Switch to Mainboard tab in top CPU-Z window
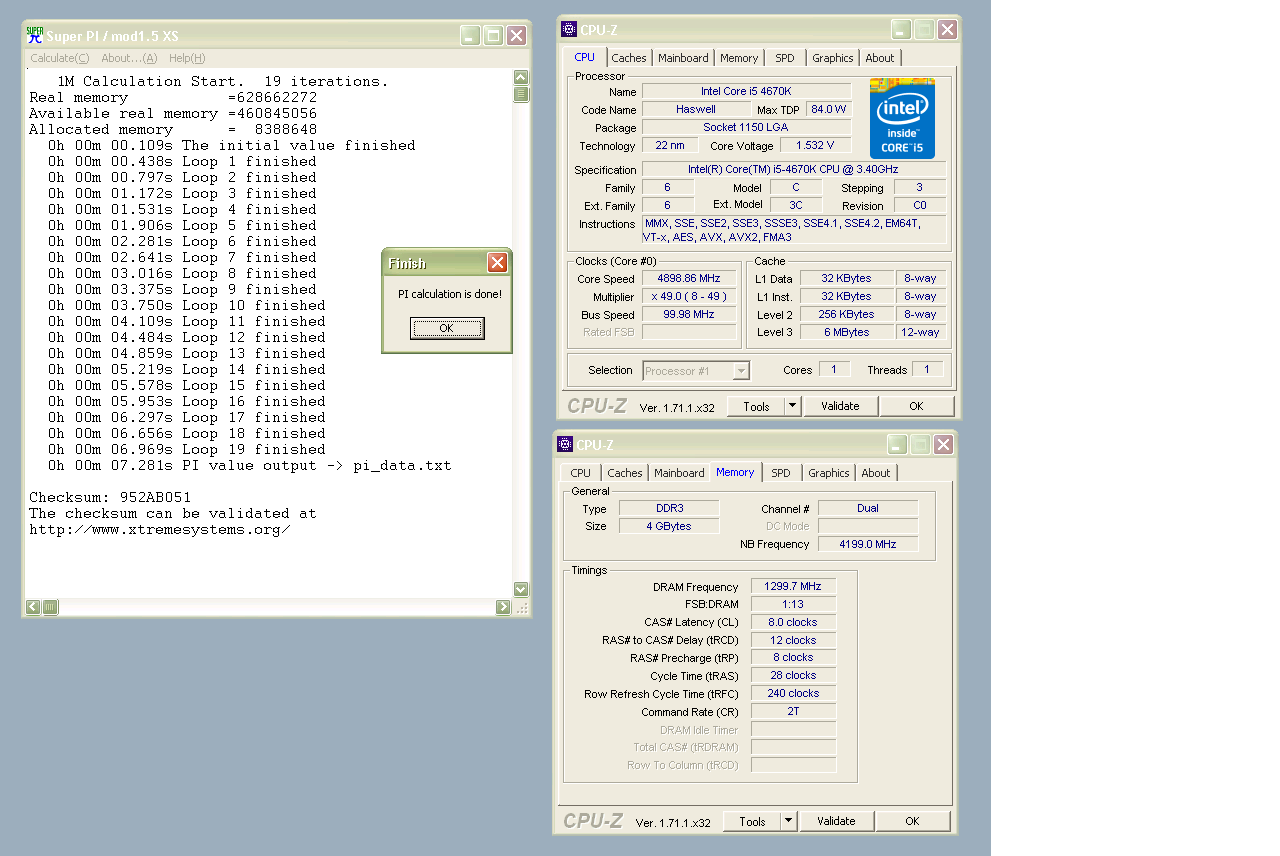 point(683,58)
